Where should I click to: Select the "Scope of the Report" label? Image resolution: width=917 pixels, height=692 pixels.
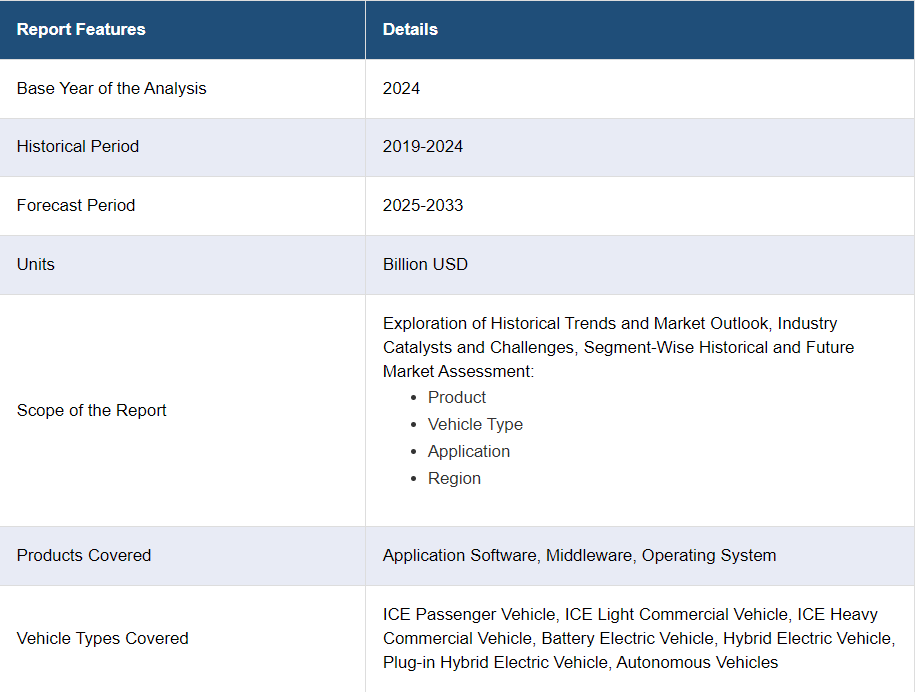(x=92, y=410)
